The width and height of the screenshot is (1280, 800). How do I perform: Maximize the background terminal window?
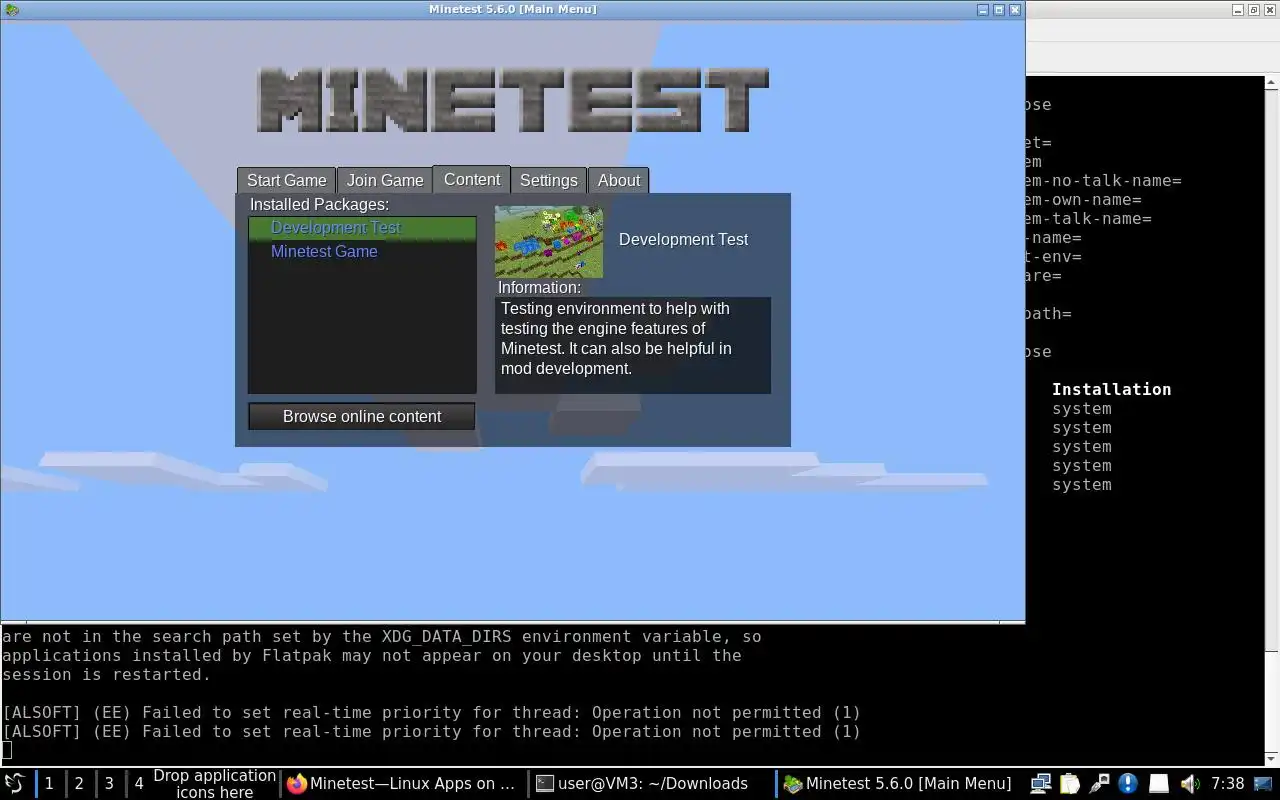pos(1254,9)
